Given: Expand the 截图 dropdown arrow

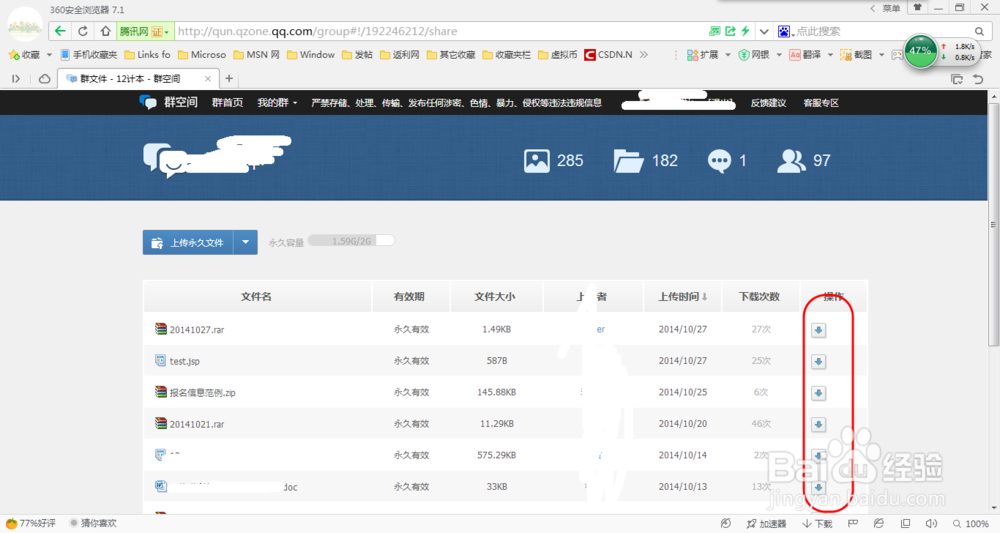Looking at the screenshot, I should tap(881, 55).
